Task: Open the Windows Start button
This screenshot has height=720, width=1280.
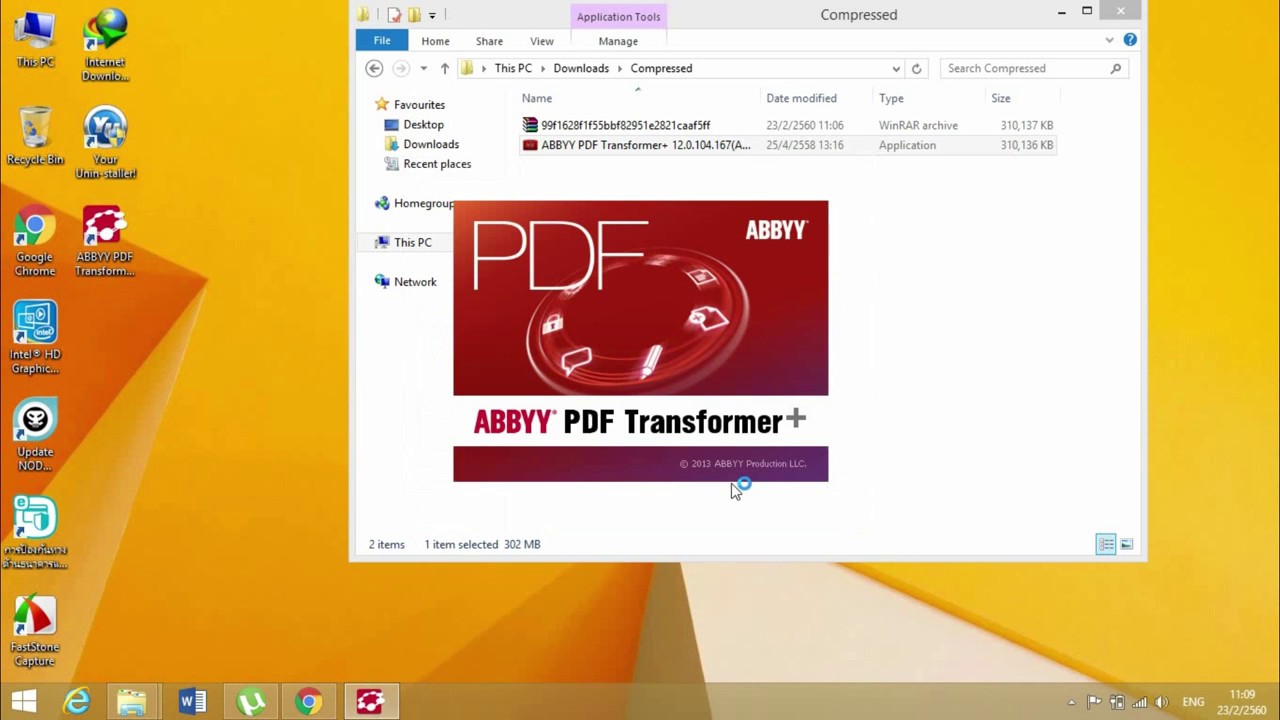Action: coord(24,702)
